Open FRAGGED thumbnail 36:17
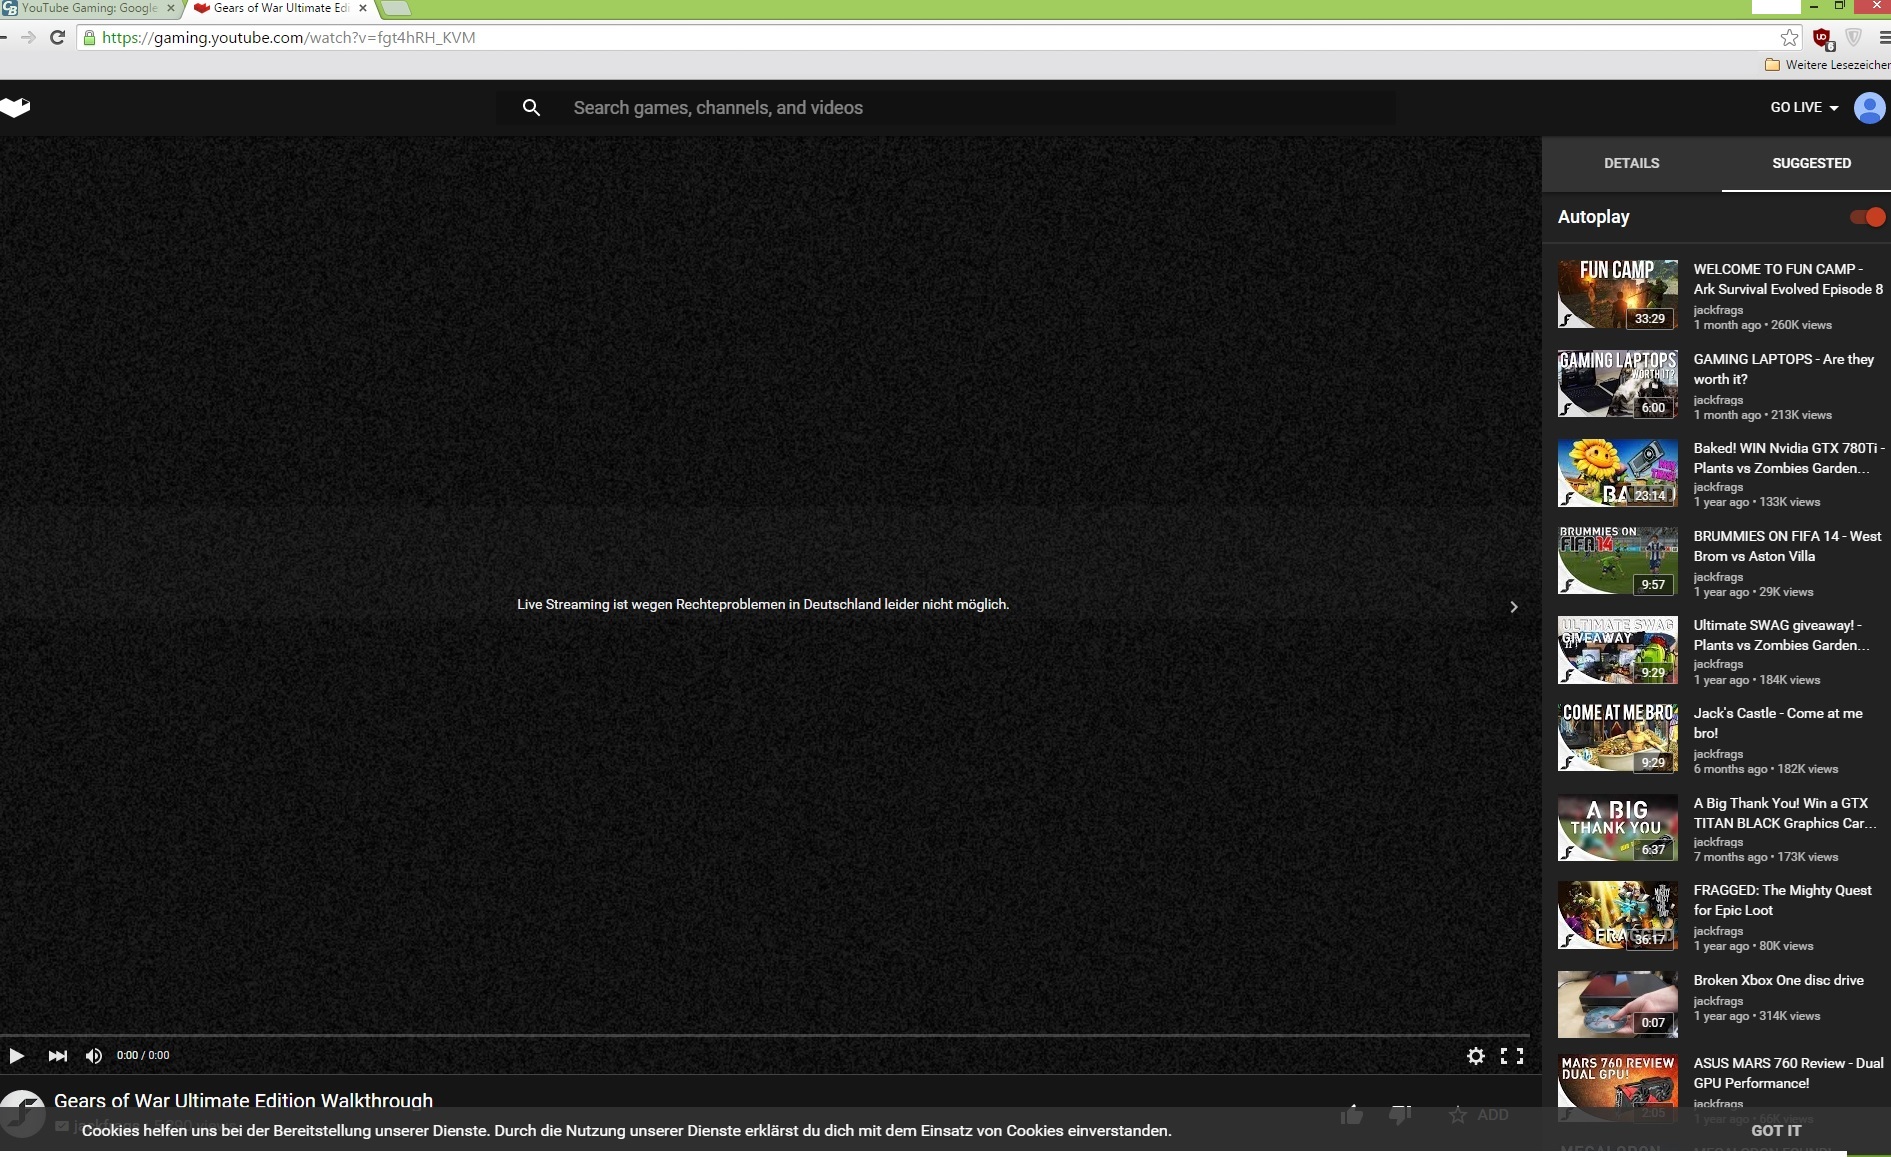Screen dimensions: 1891x1157 point(1617,915)
